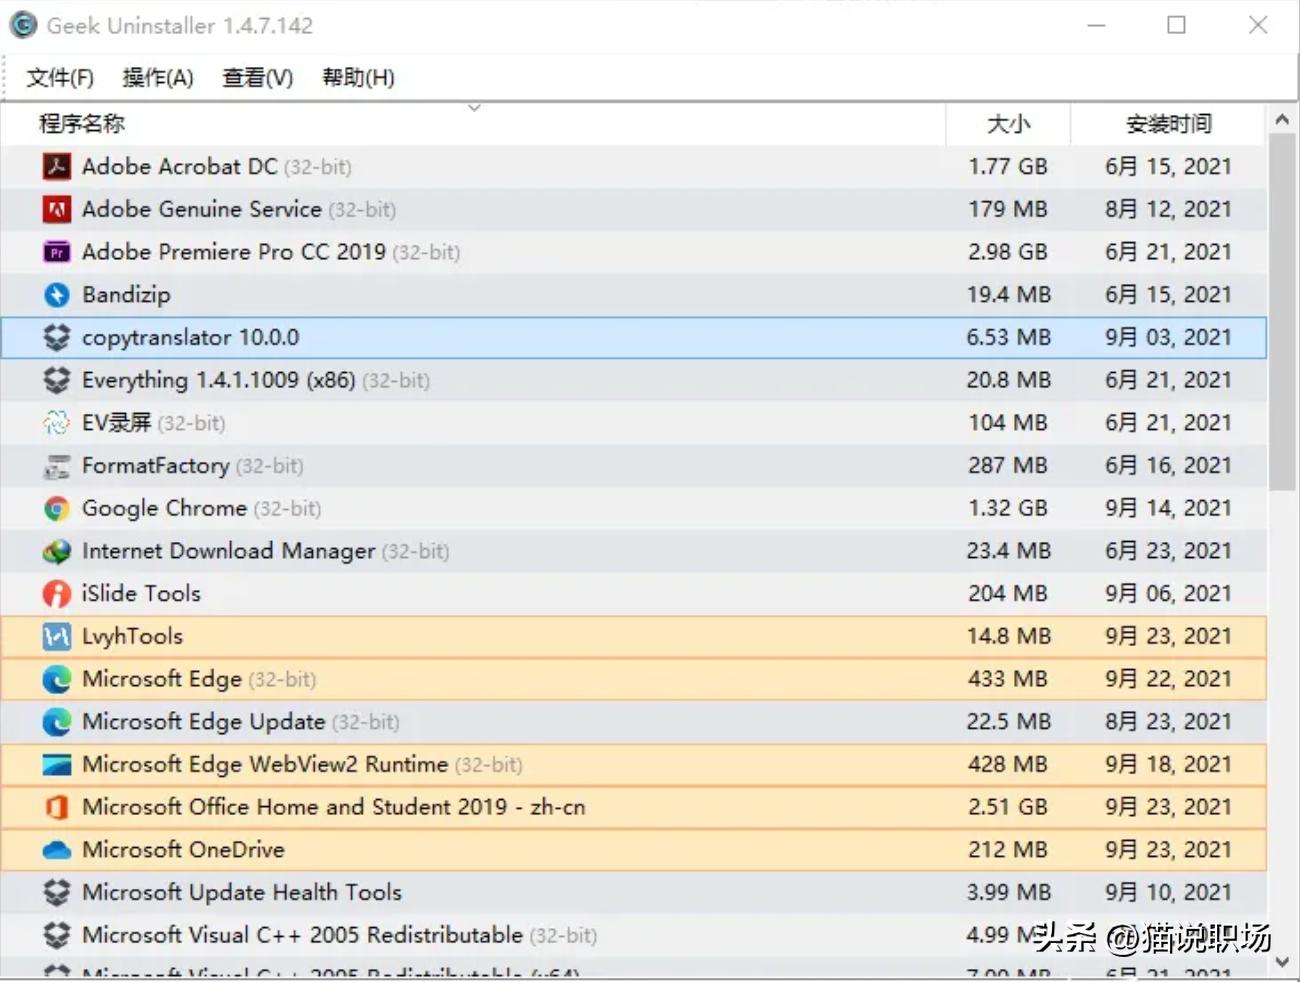This screenshot has width=1300, height=982.
Task: Click the Microsoft Edge icon
Action: [x=57, y=678]
